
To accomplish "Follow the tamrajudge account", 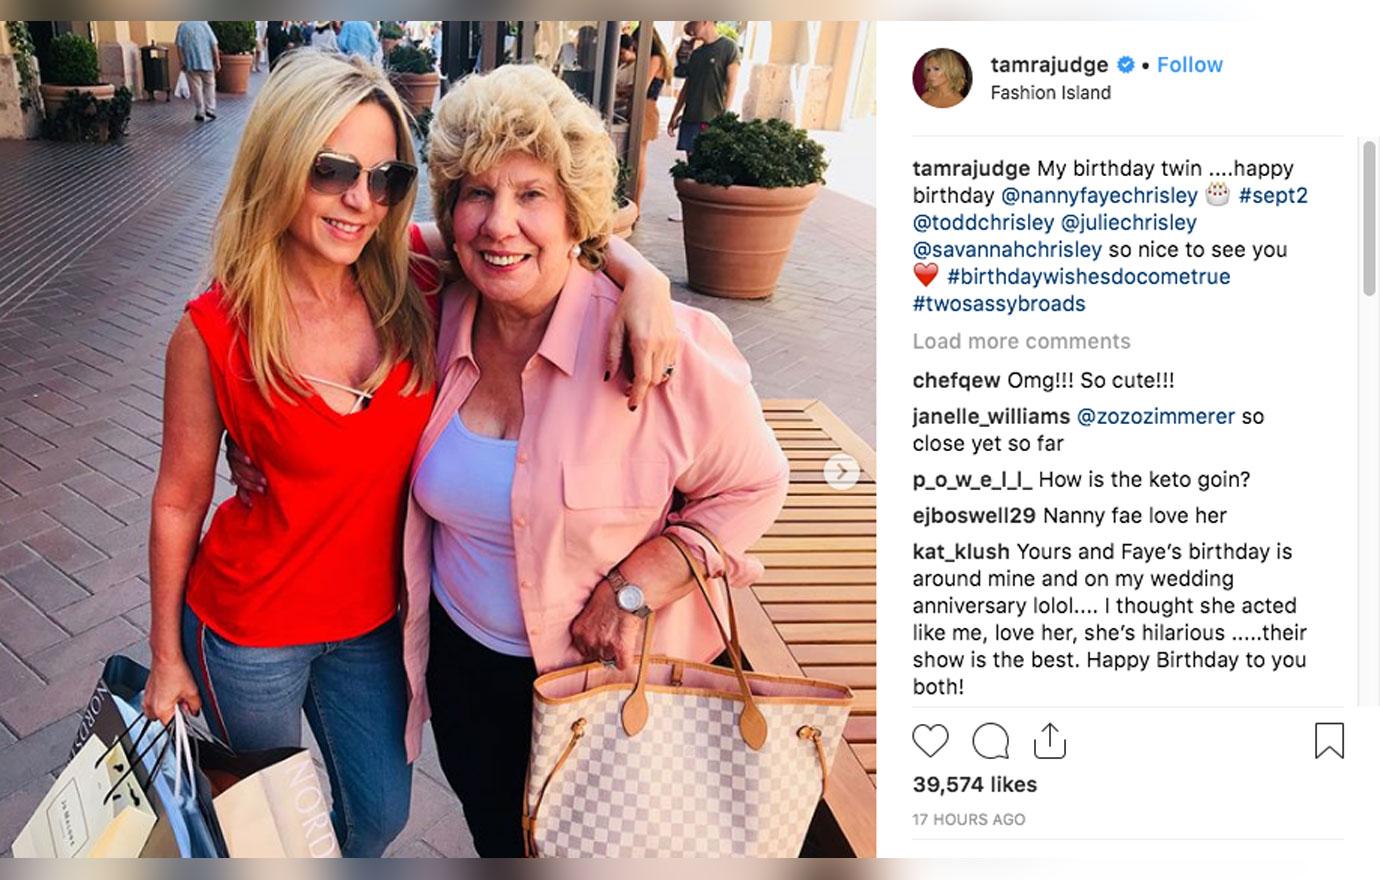I will [x=1189, y=65].
